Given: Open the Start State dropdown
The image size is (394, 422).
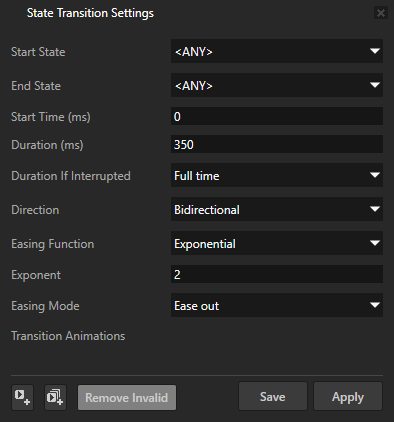Looking at the screenshot, I should pos(277,51).
